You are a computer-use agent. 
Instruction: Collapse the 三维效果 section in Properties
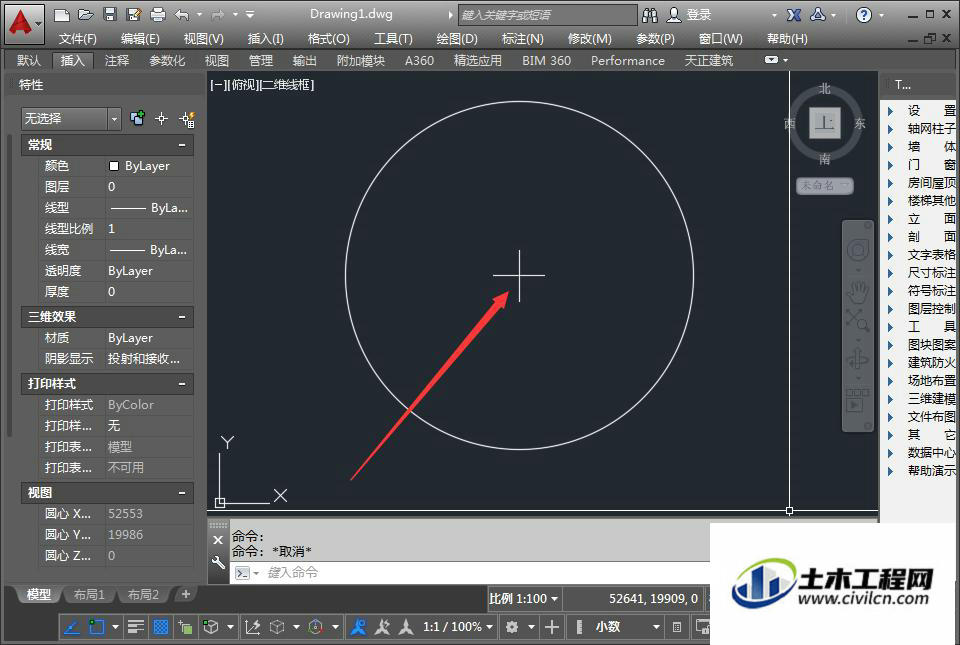tap(182, 317)
